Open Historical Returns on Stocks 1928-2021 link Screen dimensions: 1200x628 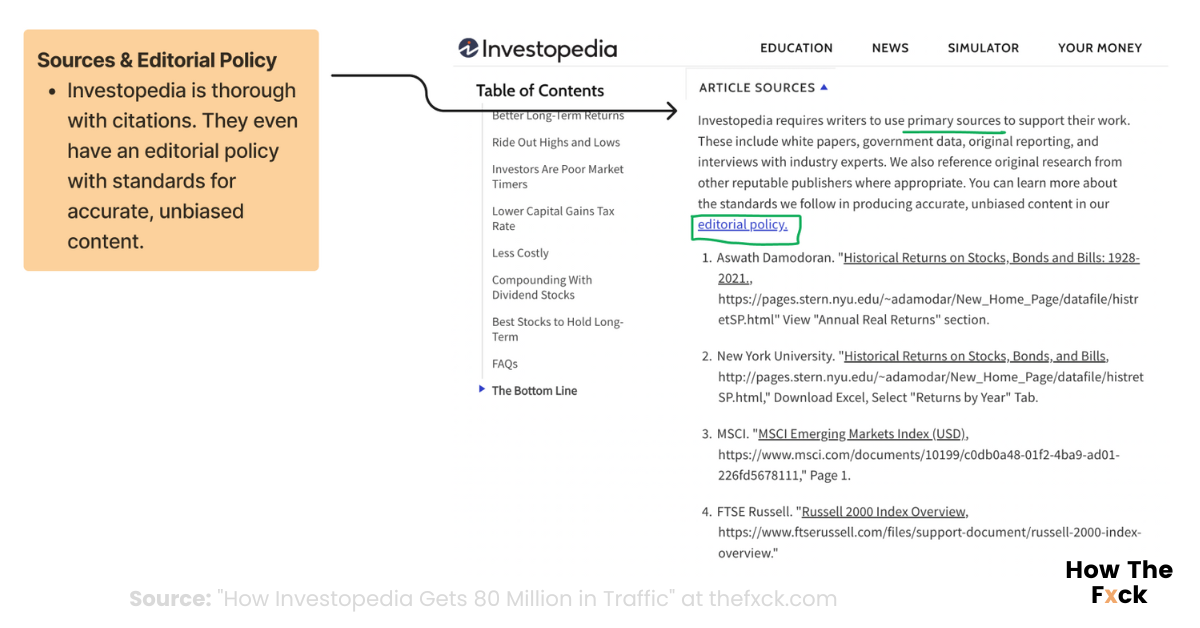(991, 258)
